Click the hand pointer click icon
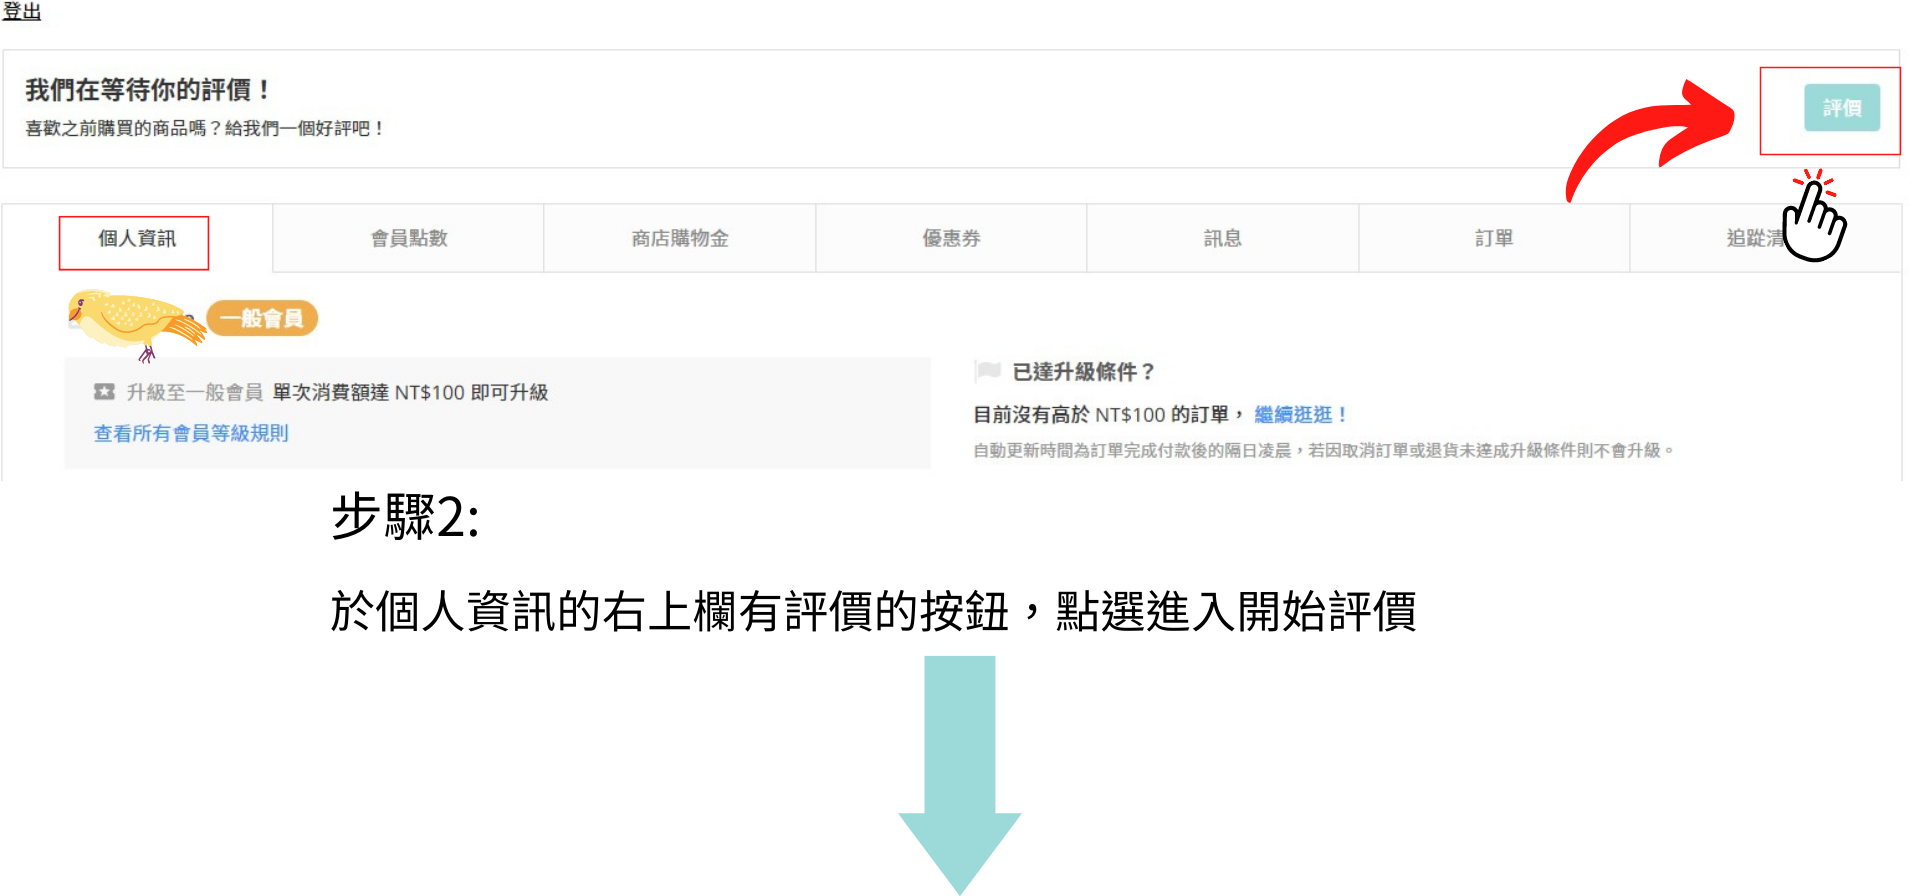Viewport: 1920px width, 896px height. (x=1814, y=218)
